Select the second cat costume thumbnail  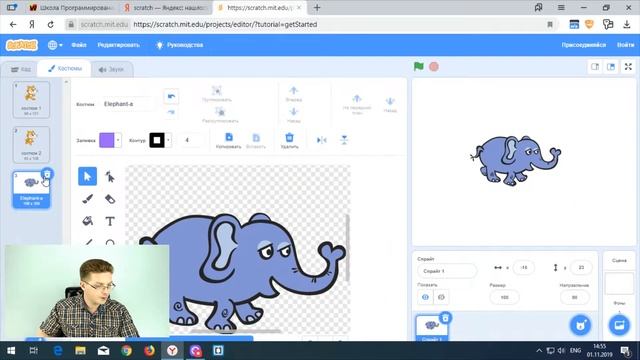31,144
